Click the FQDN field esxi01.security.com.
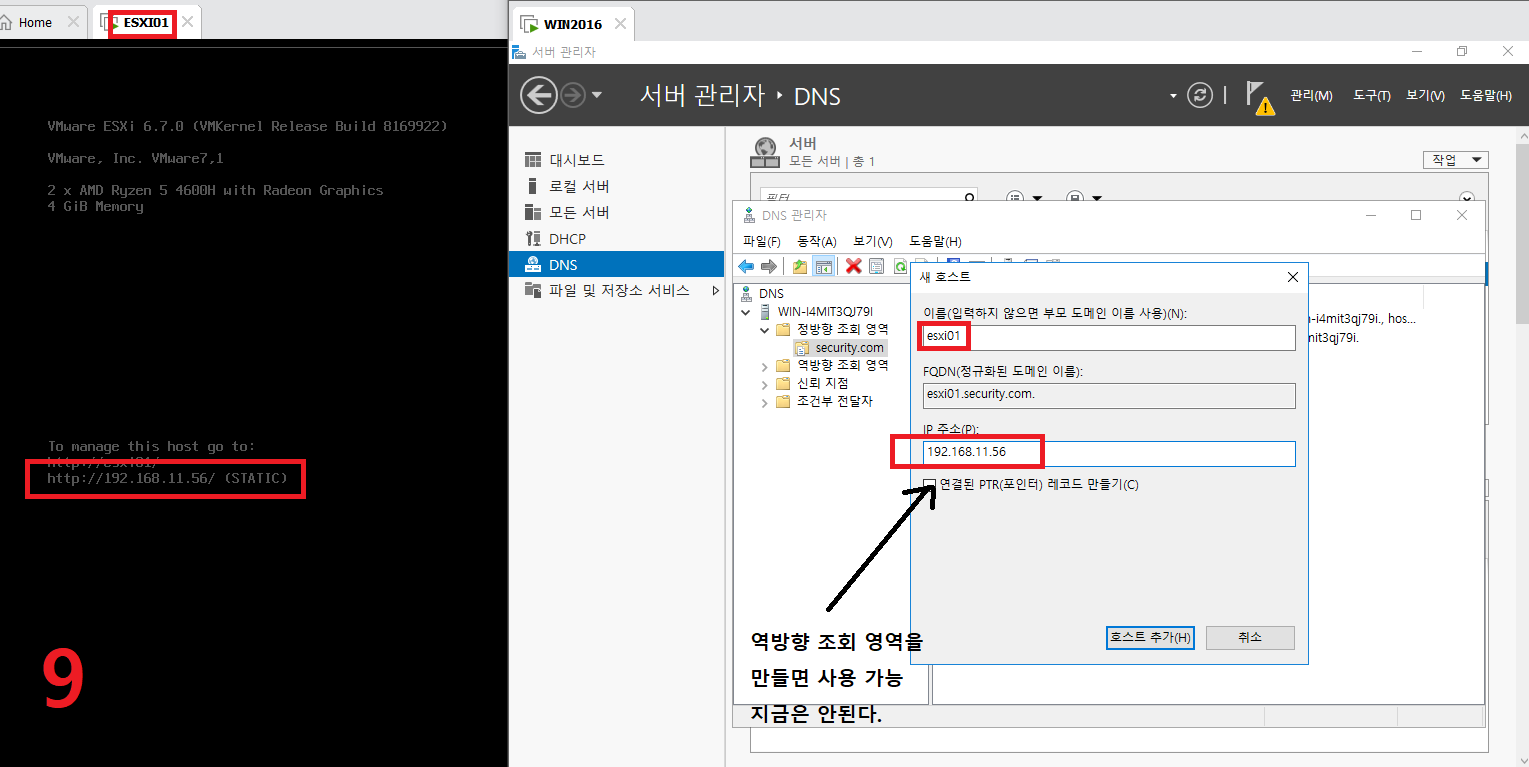1529x767 pixels. tap(1109, 395)
